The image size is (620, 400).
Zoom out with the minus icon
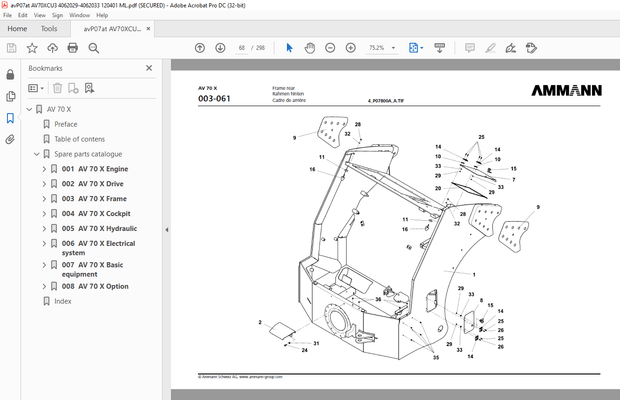[330, 48]
